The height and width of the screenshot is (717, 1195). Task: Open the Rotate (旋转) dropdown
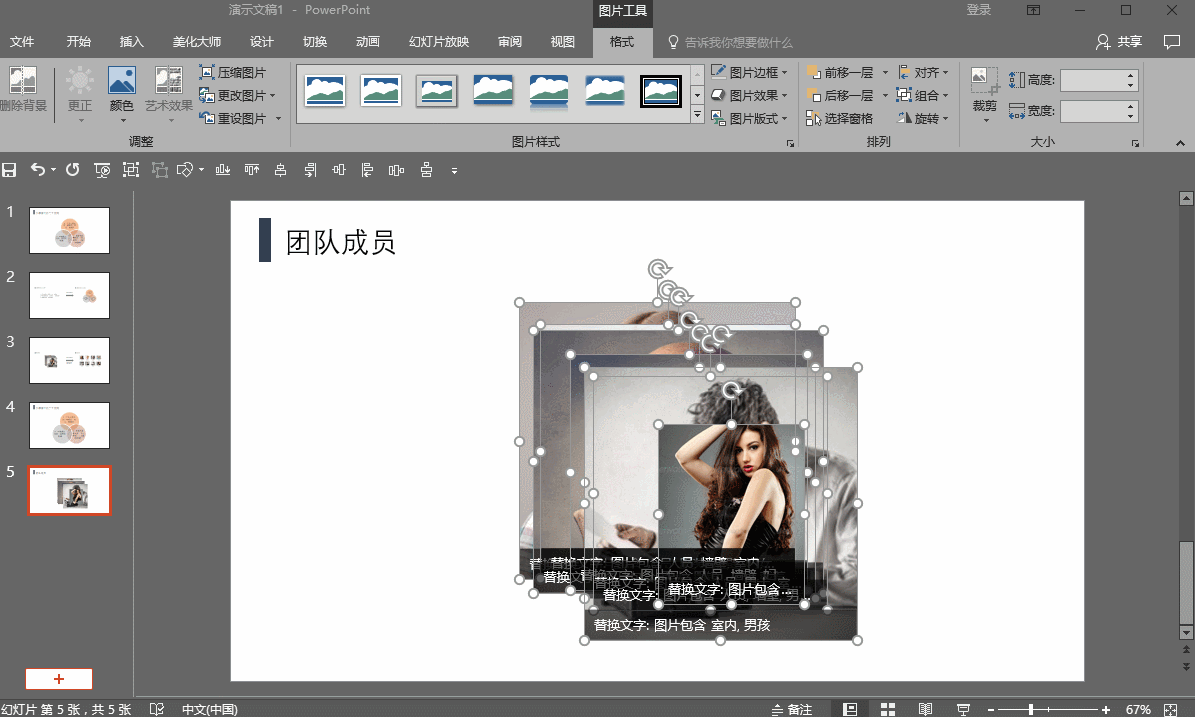point(923,118)
